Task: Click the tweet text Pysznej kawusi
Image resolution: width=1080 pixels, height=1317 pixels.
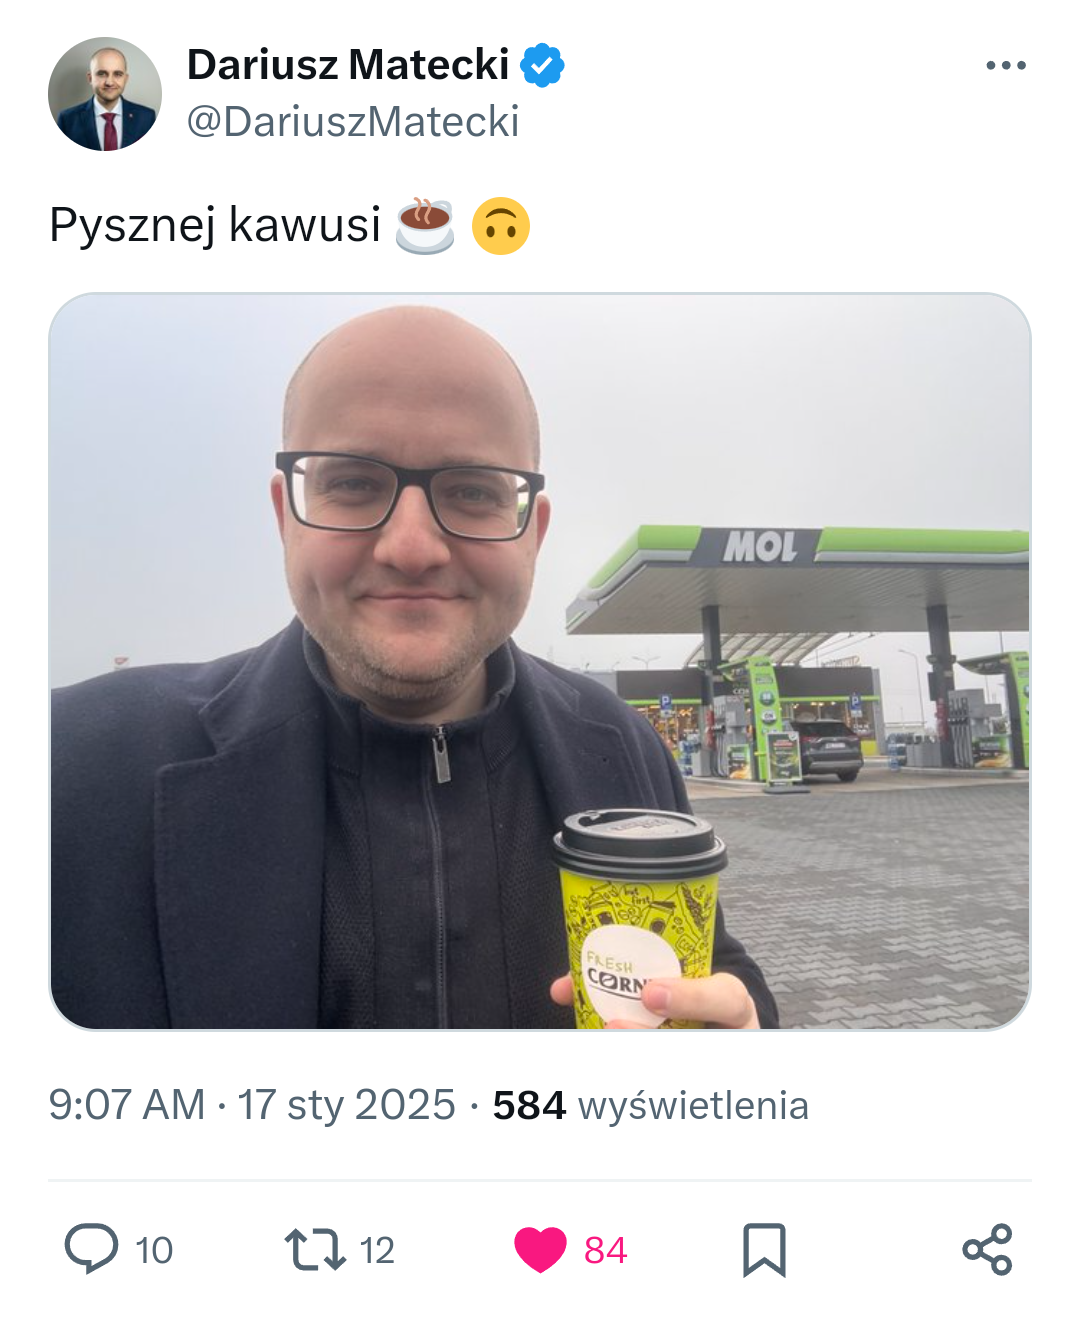Action: coord(215,225)
